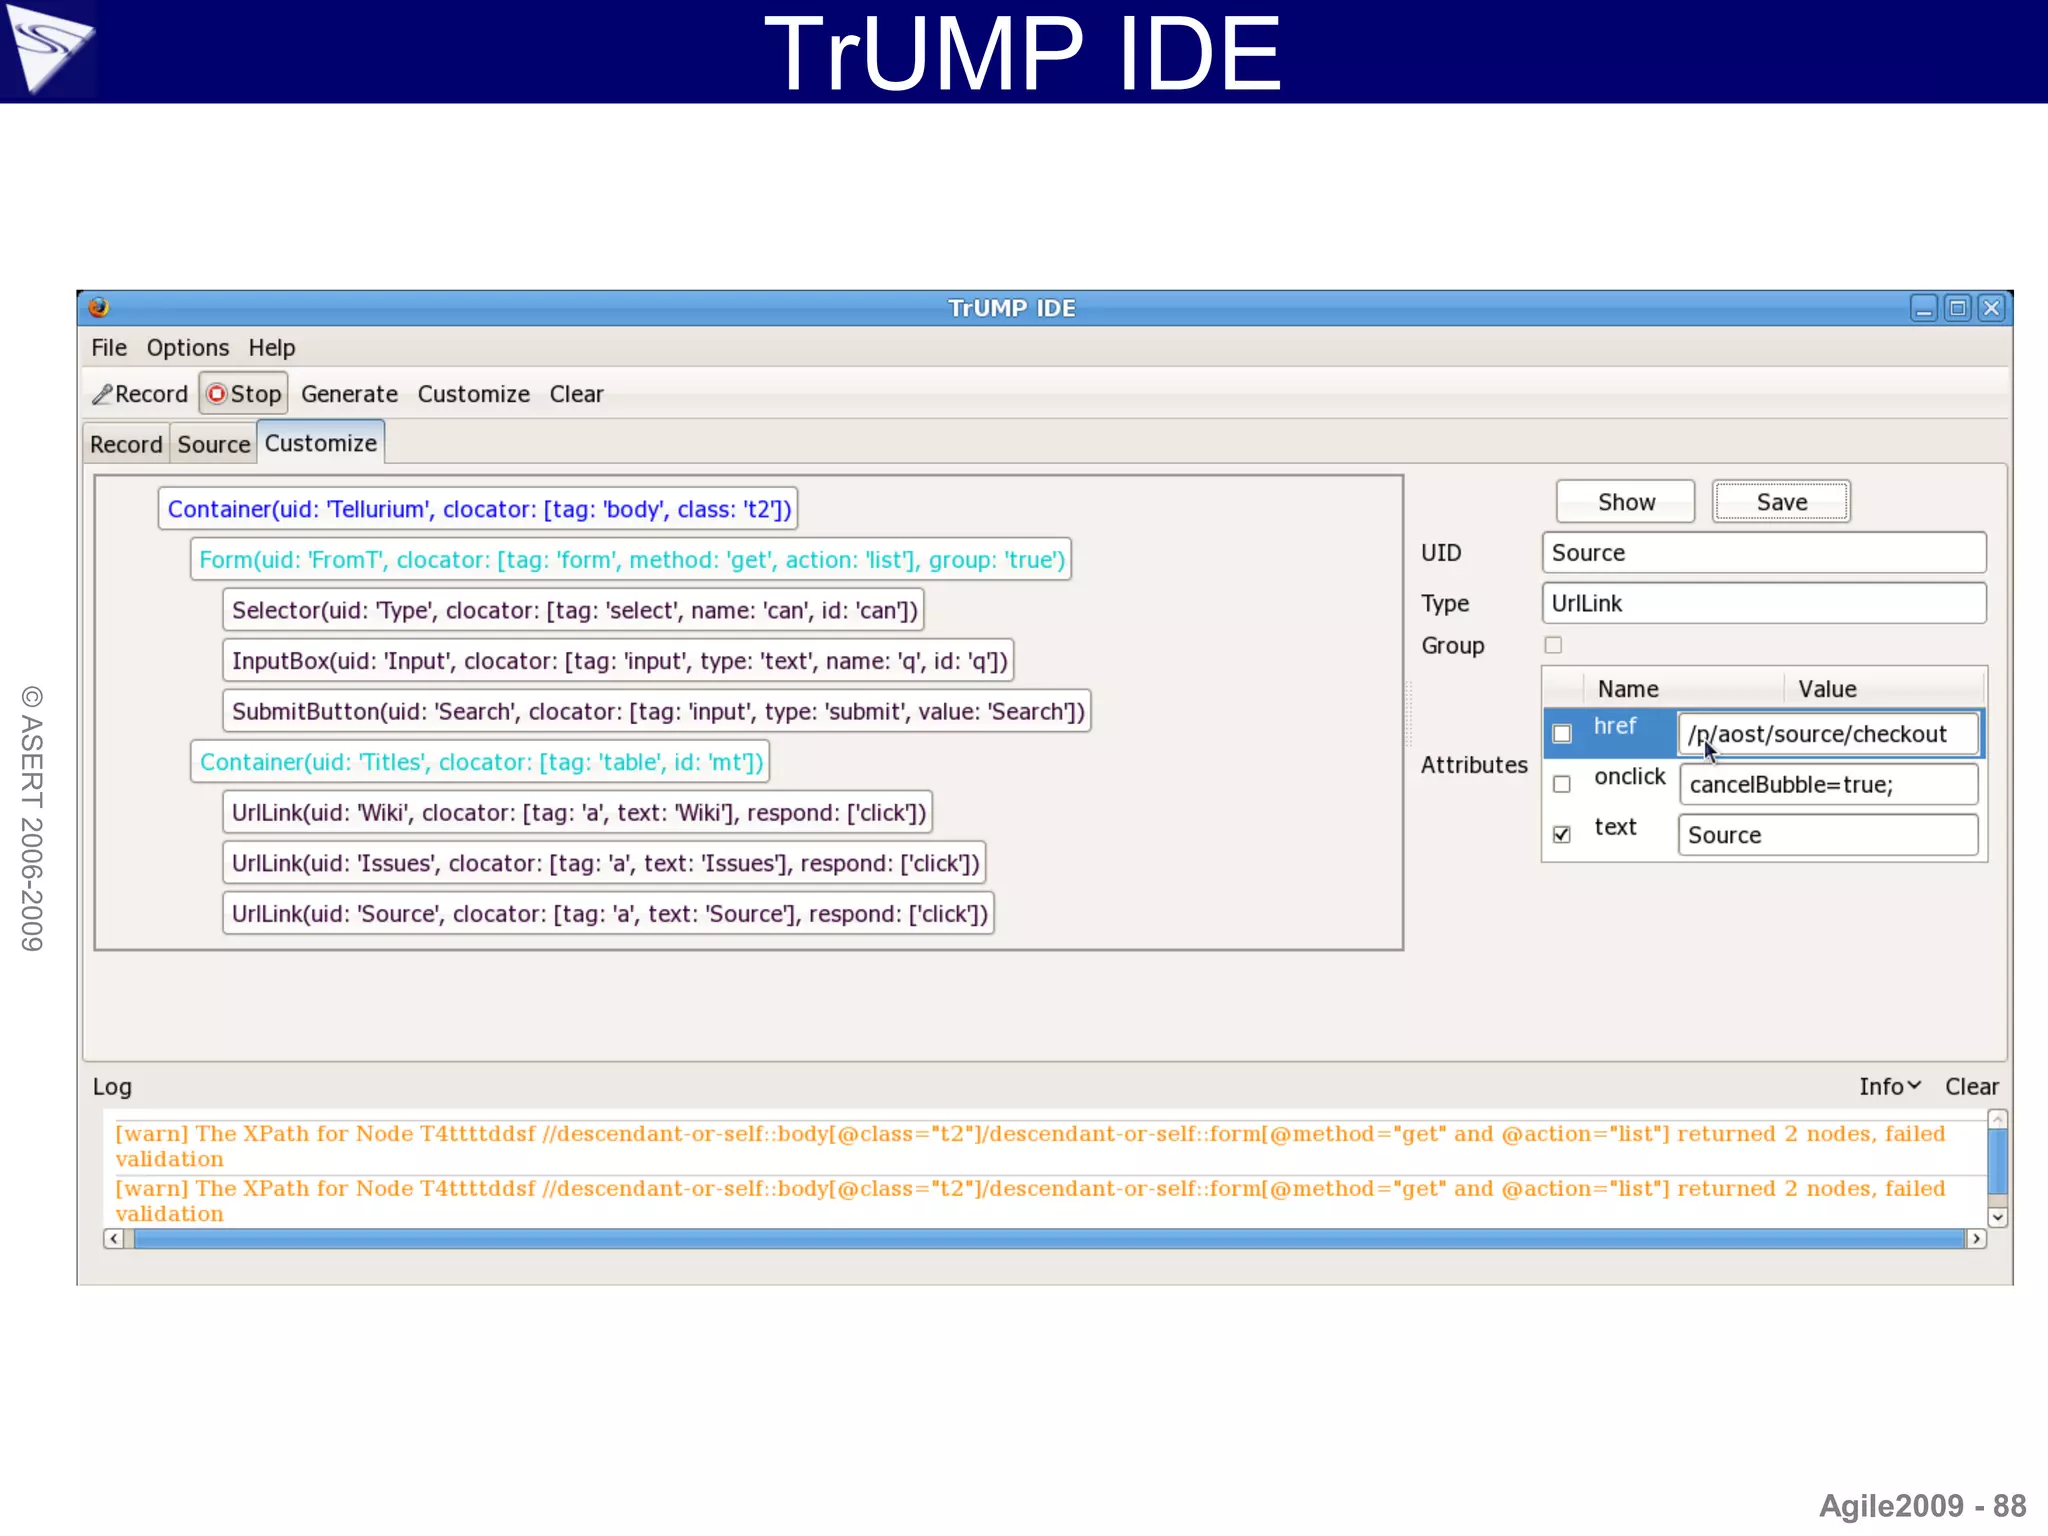The width and height of the screenshot is (2048, 1536).
Task: Open the Info log level dropdown
Action: point(1889,1087)
